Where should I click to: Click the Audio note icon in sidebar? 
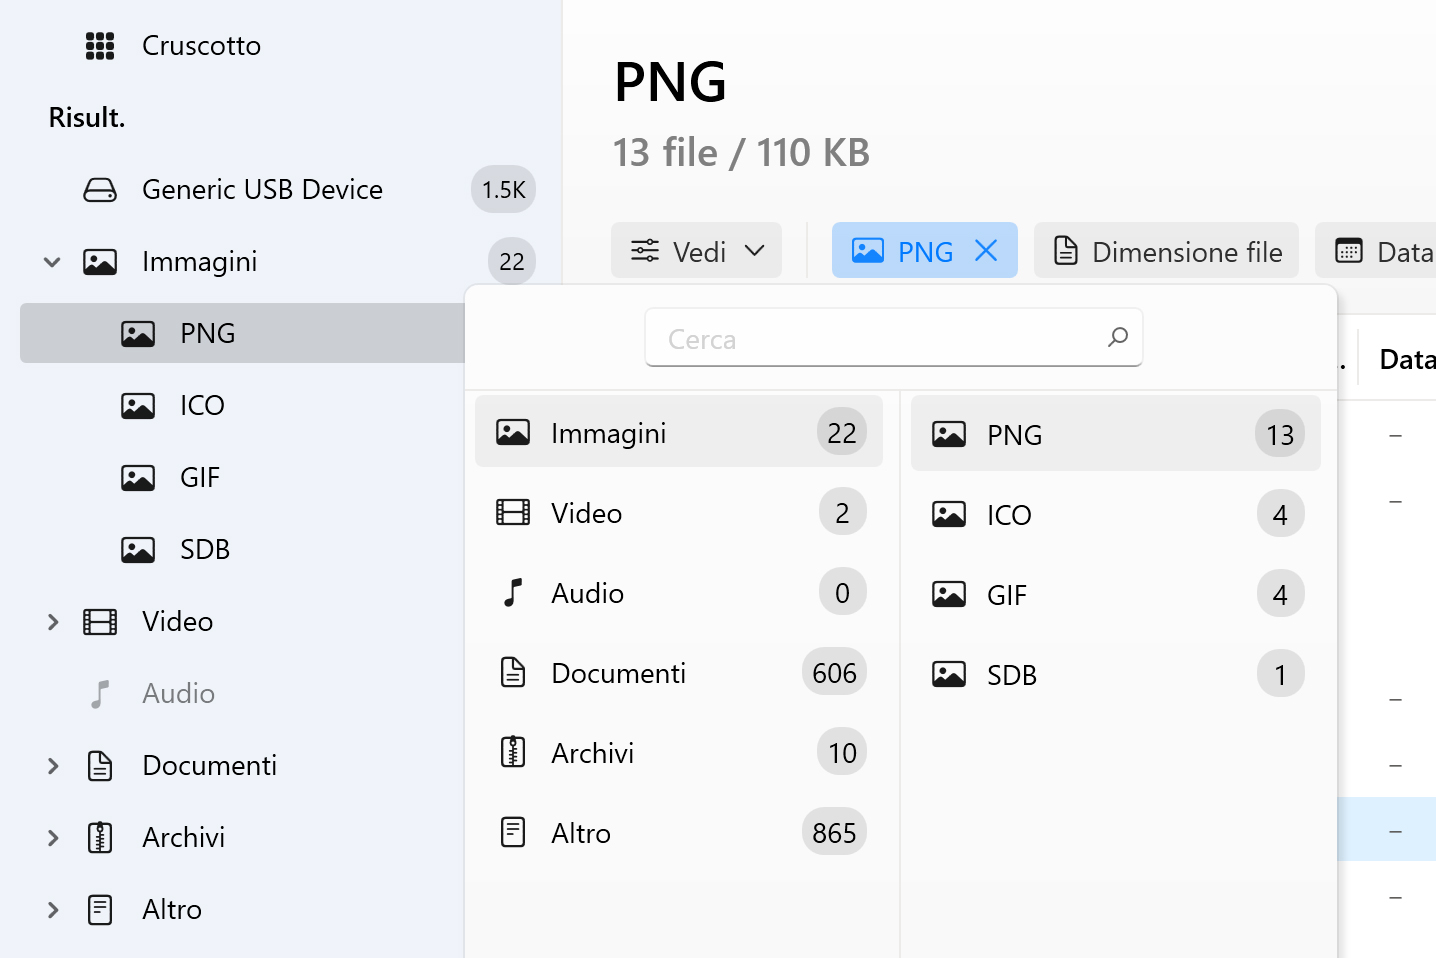(x=100, y=694)
